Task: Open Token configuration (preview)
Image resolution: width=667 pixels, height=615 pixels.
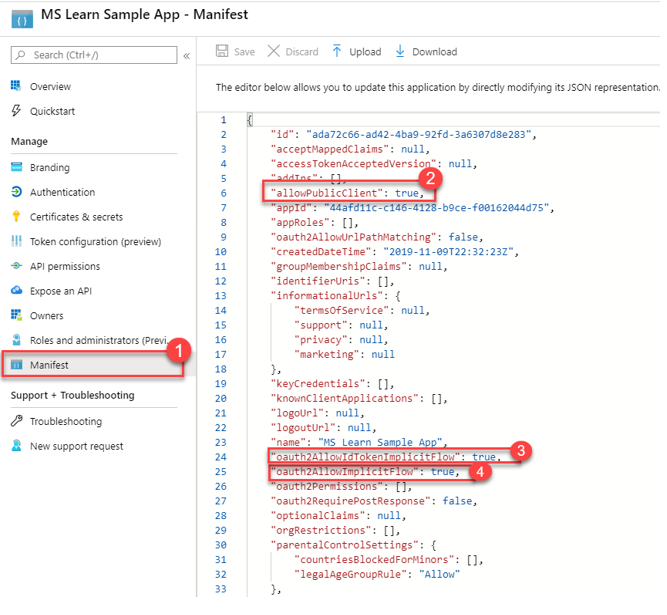Action: click(95, 242)
